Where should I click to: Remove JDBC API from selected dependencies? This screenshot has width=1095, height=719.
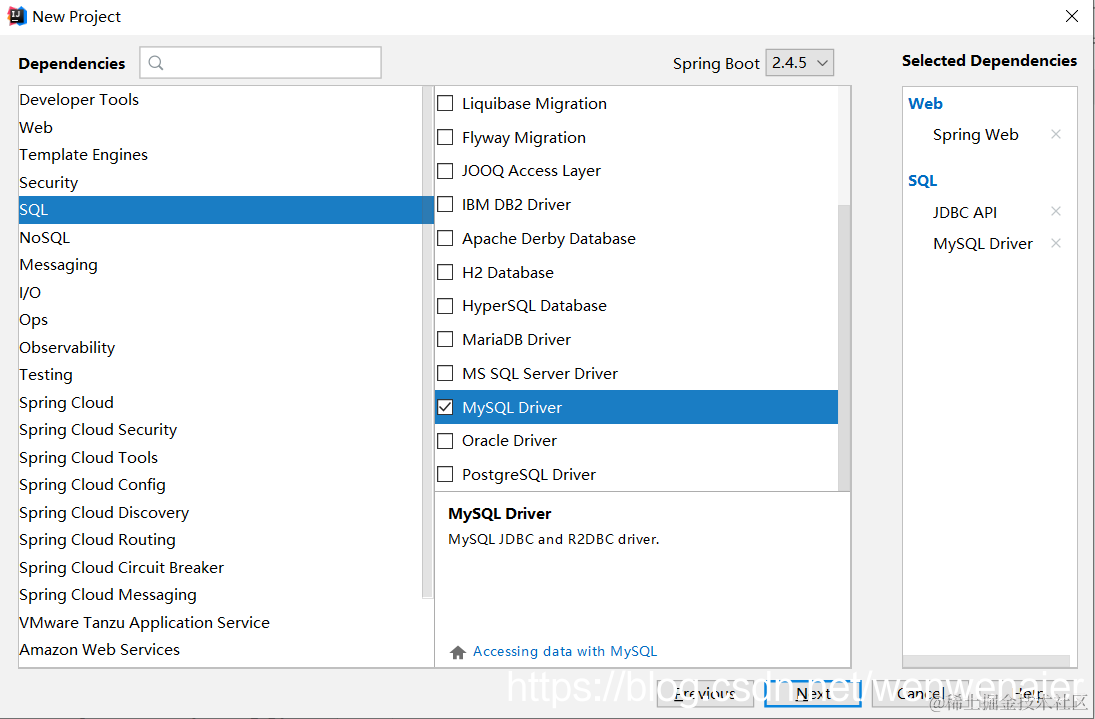tap(1056, 211)
